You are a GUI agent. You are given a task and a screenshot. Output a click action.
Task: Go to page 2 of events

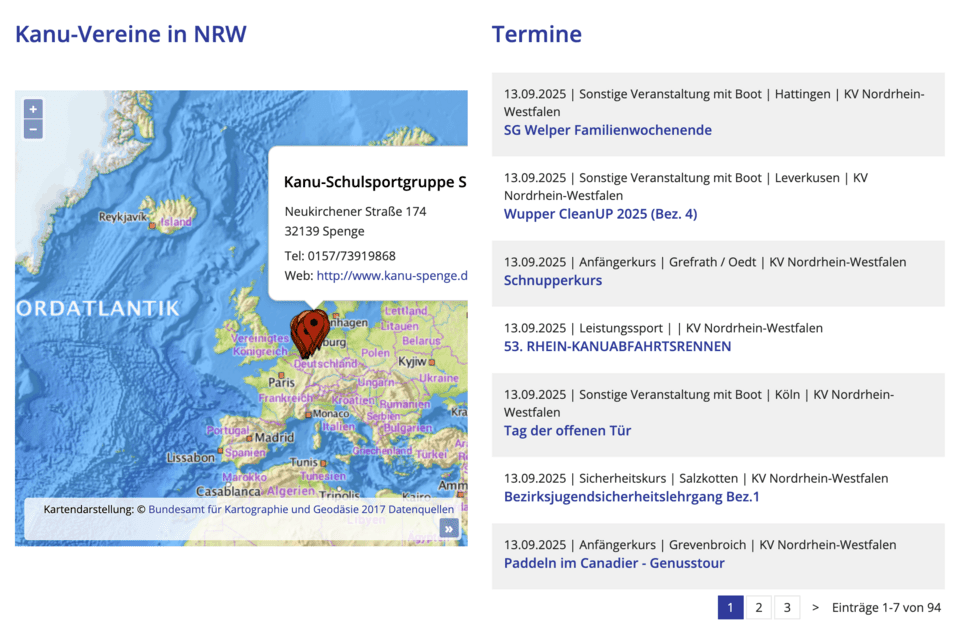(758, 607)
